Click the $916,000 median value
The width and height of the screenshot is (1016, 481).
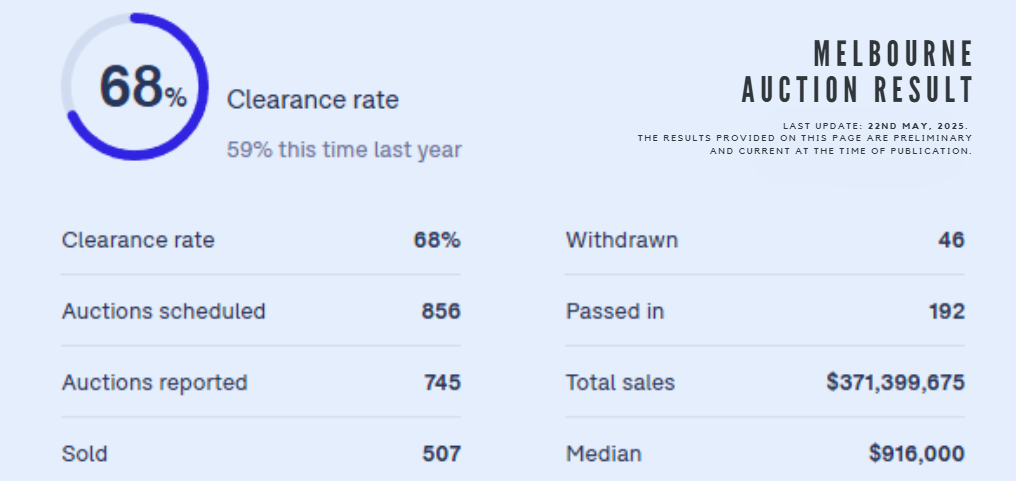(917, 453)
